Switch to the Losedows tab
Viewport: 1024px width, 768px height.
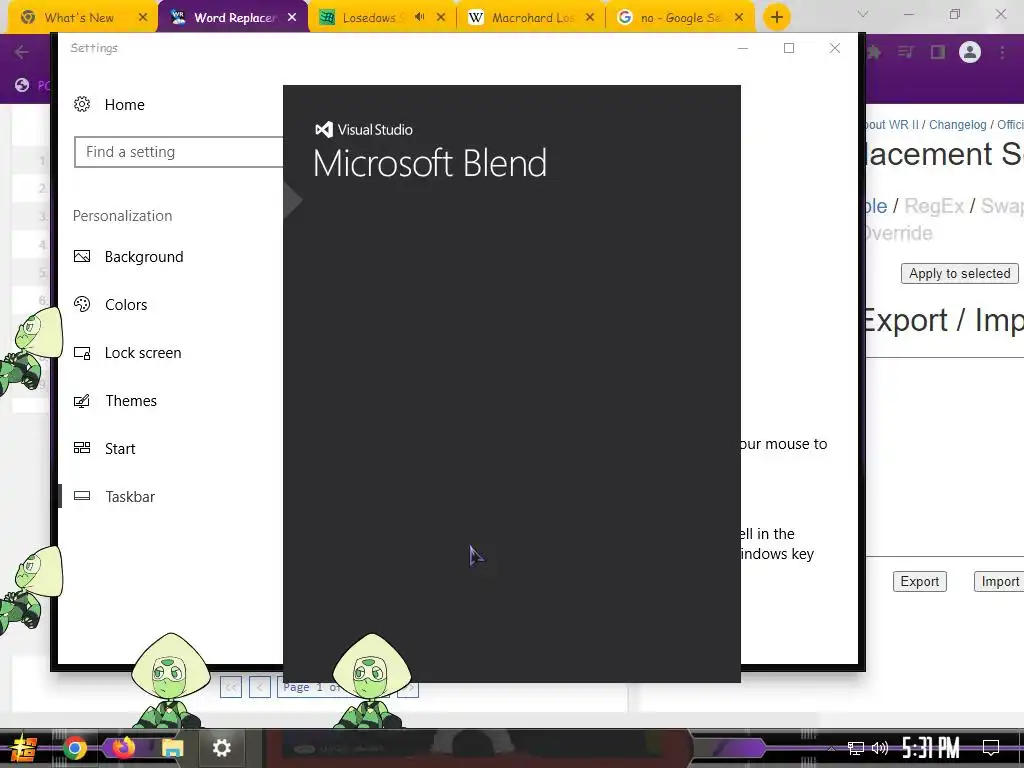pyautogui.click(x=369, y=18)
